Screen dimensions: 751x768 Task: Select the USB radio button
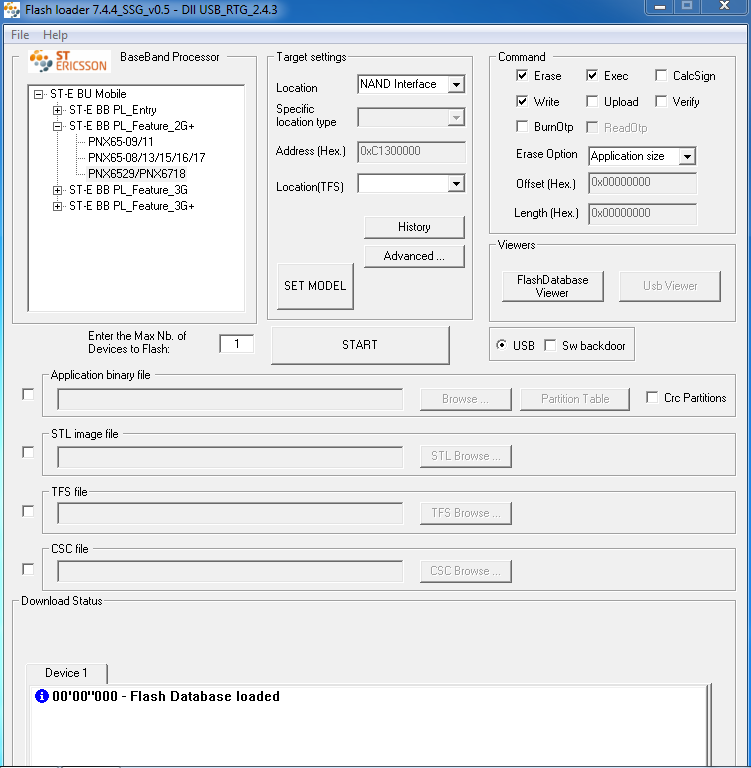pos(501,345)
